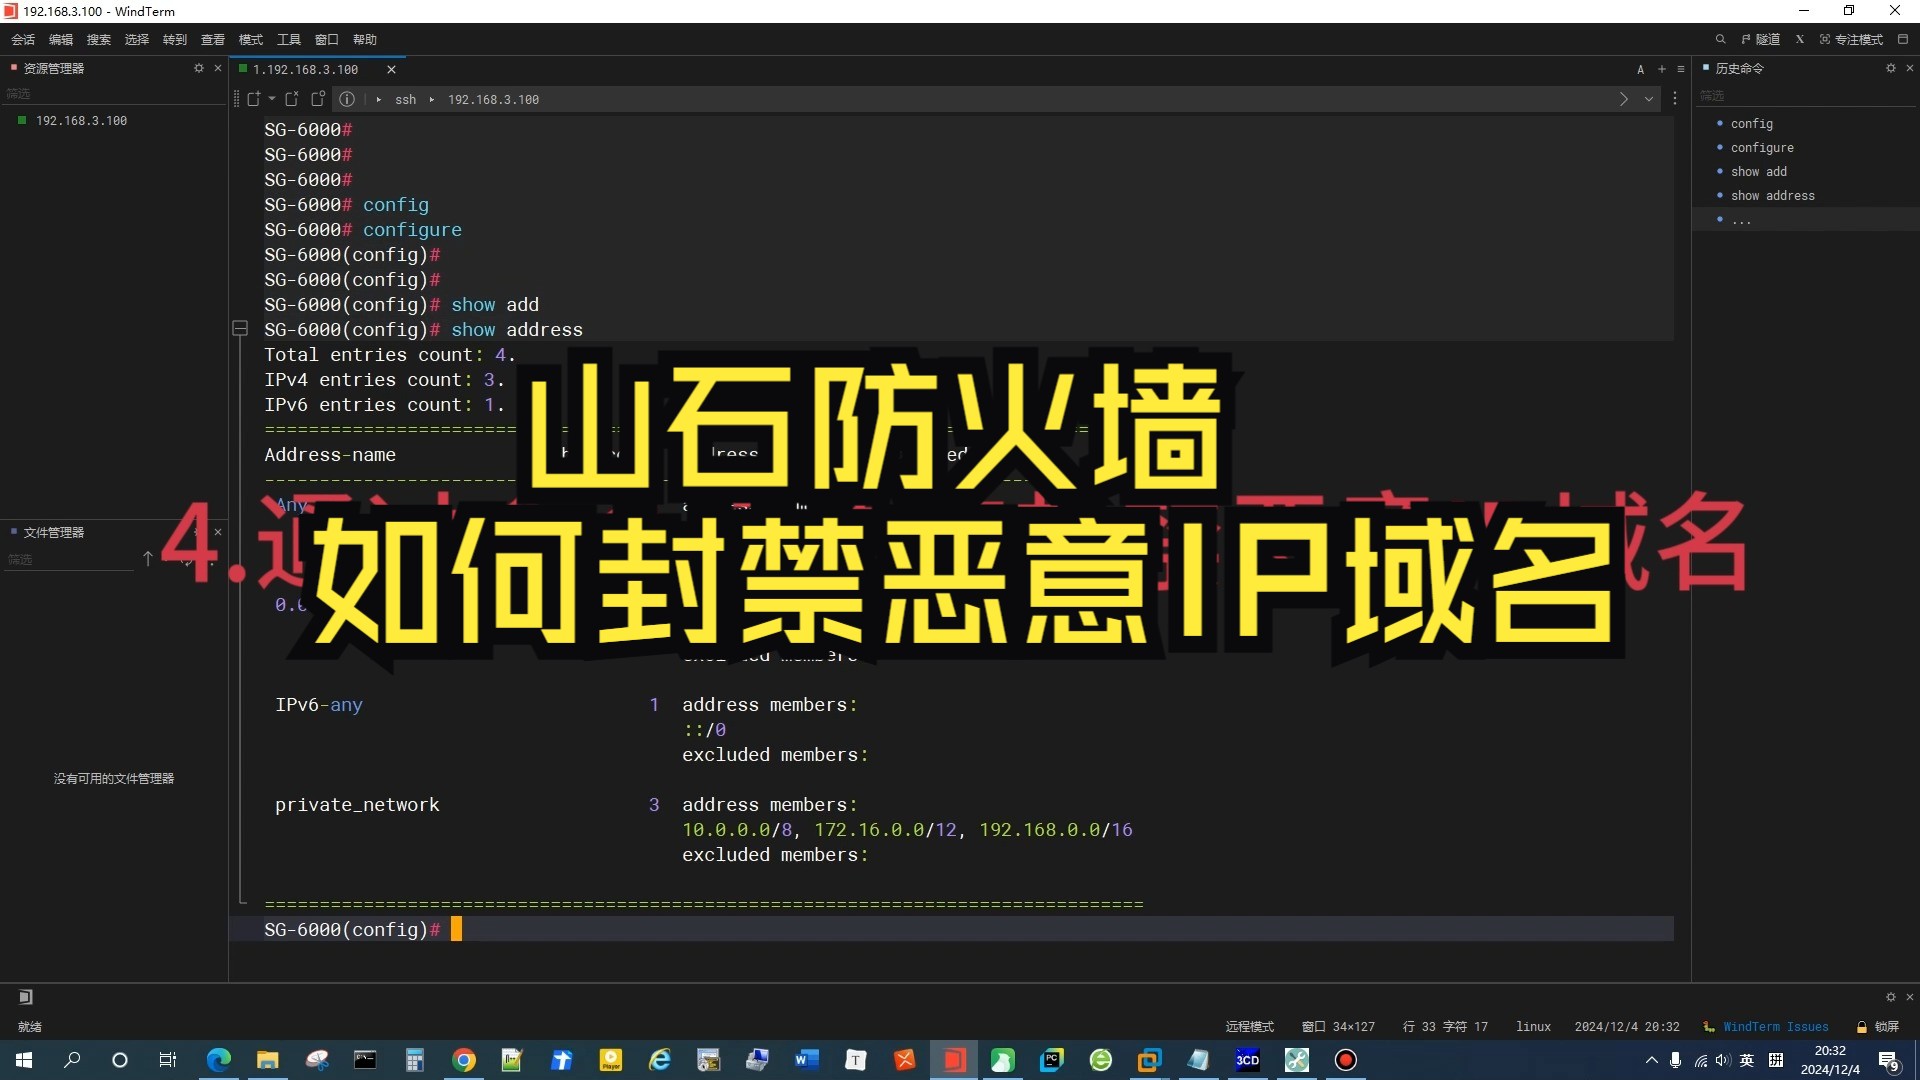The image size is (1920, 1080).
Task: Close the 文件管理器 panel
Action: coord(217,532)
